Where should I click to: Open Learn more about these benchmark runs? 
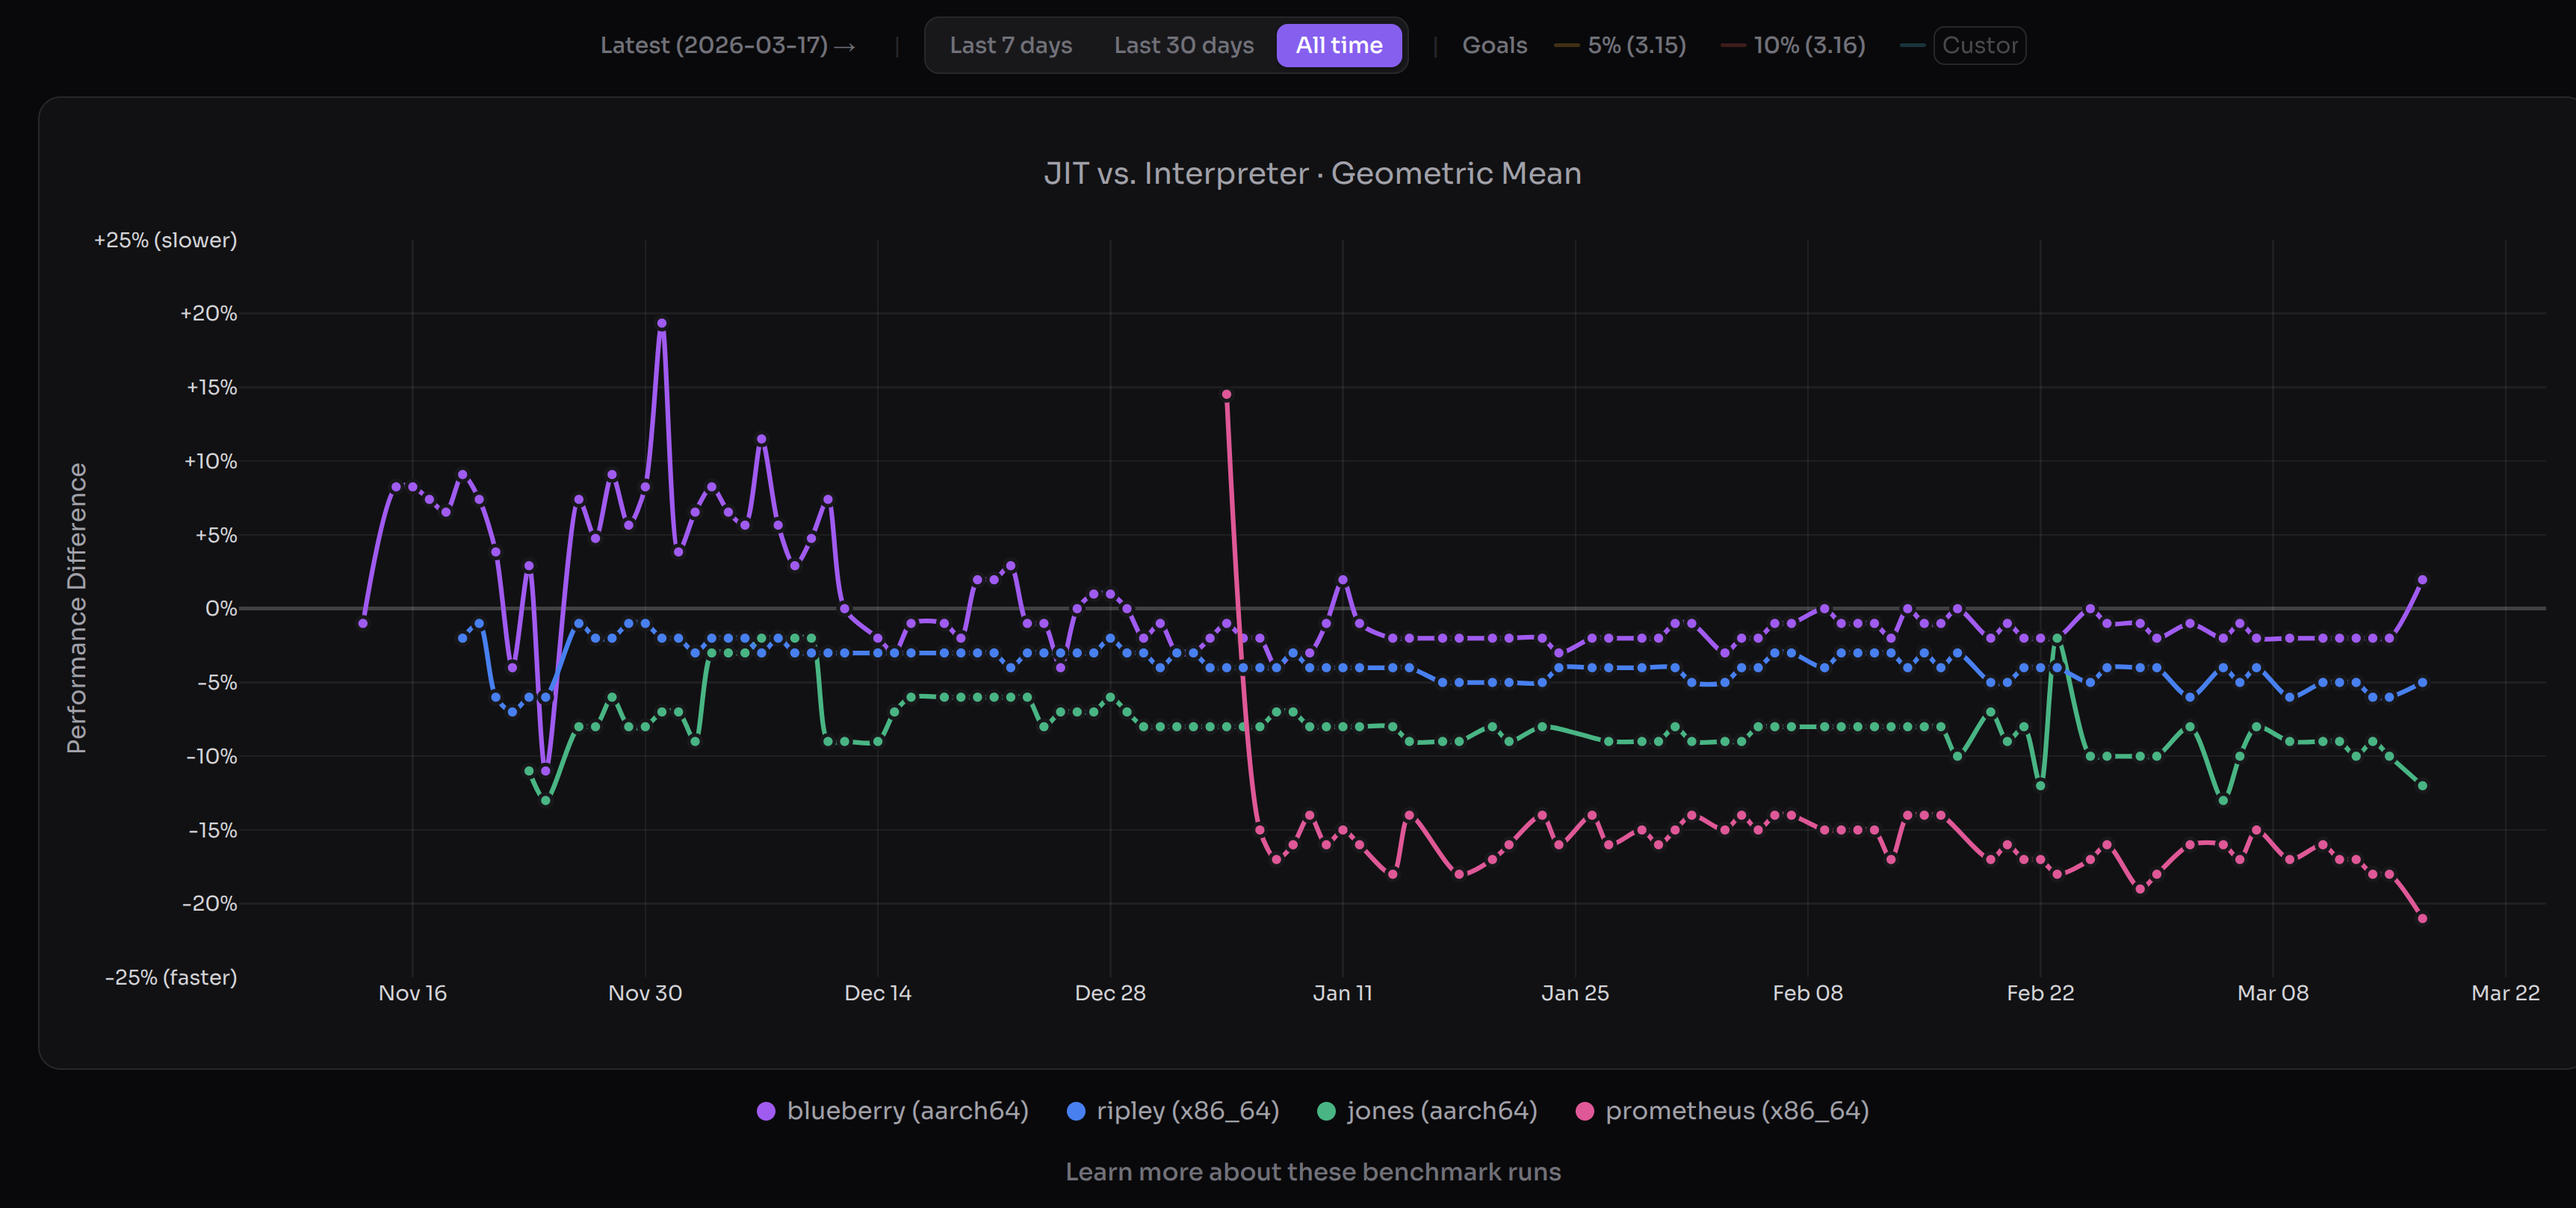pyautogui.click(x=1315, y=1171)
